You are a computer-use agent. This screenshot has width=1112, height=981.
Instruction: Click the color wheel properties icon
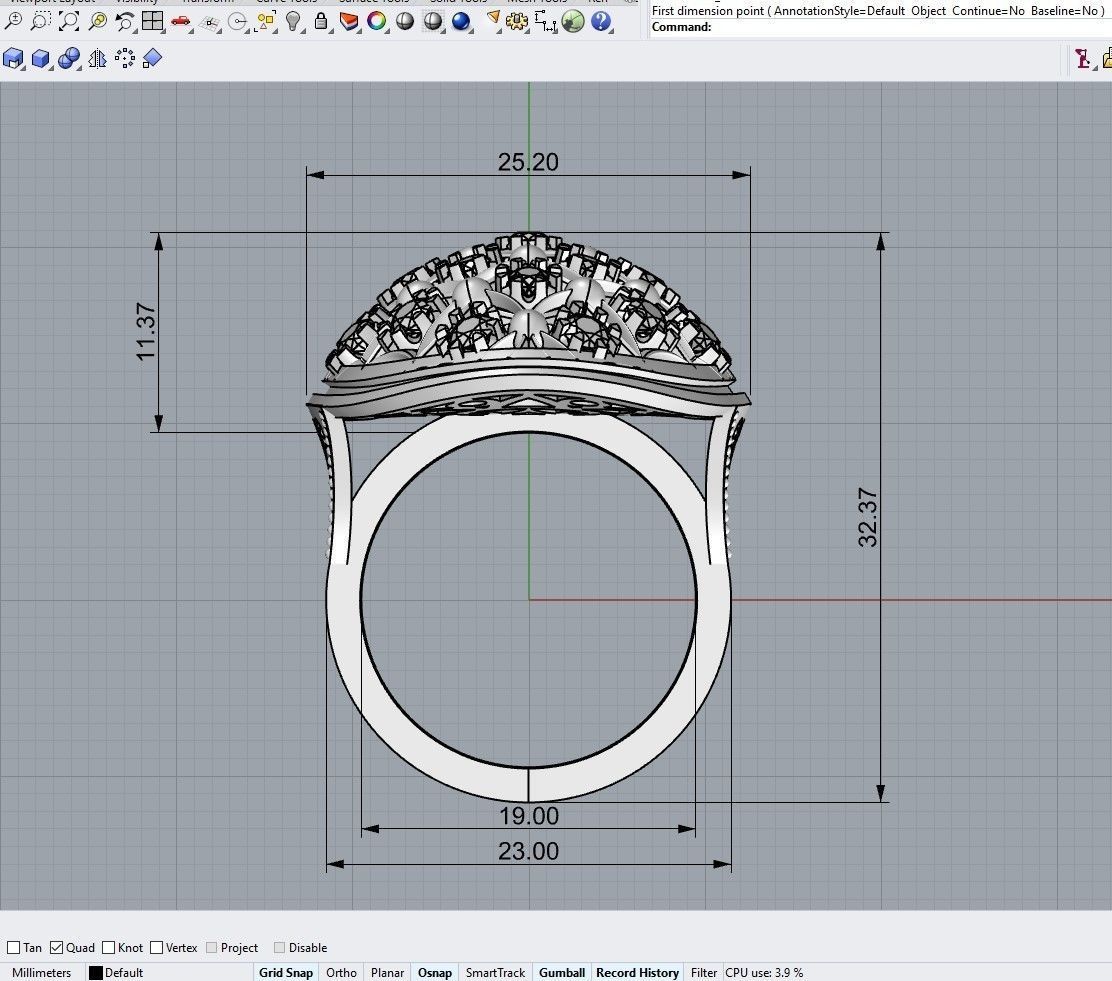377,21
